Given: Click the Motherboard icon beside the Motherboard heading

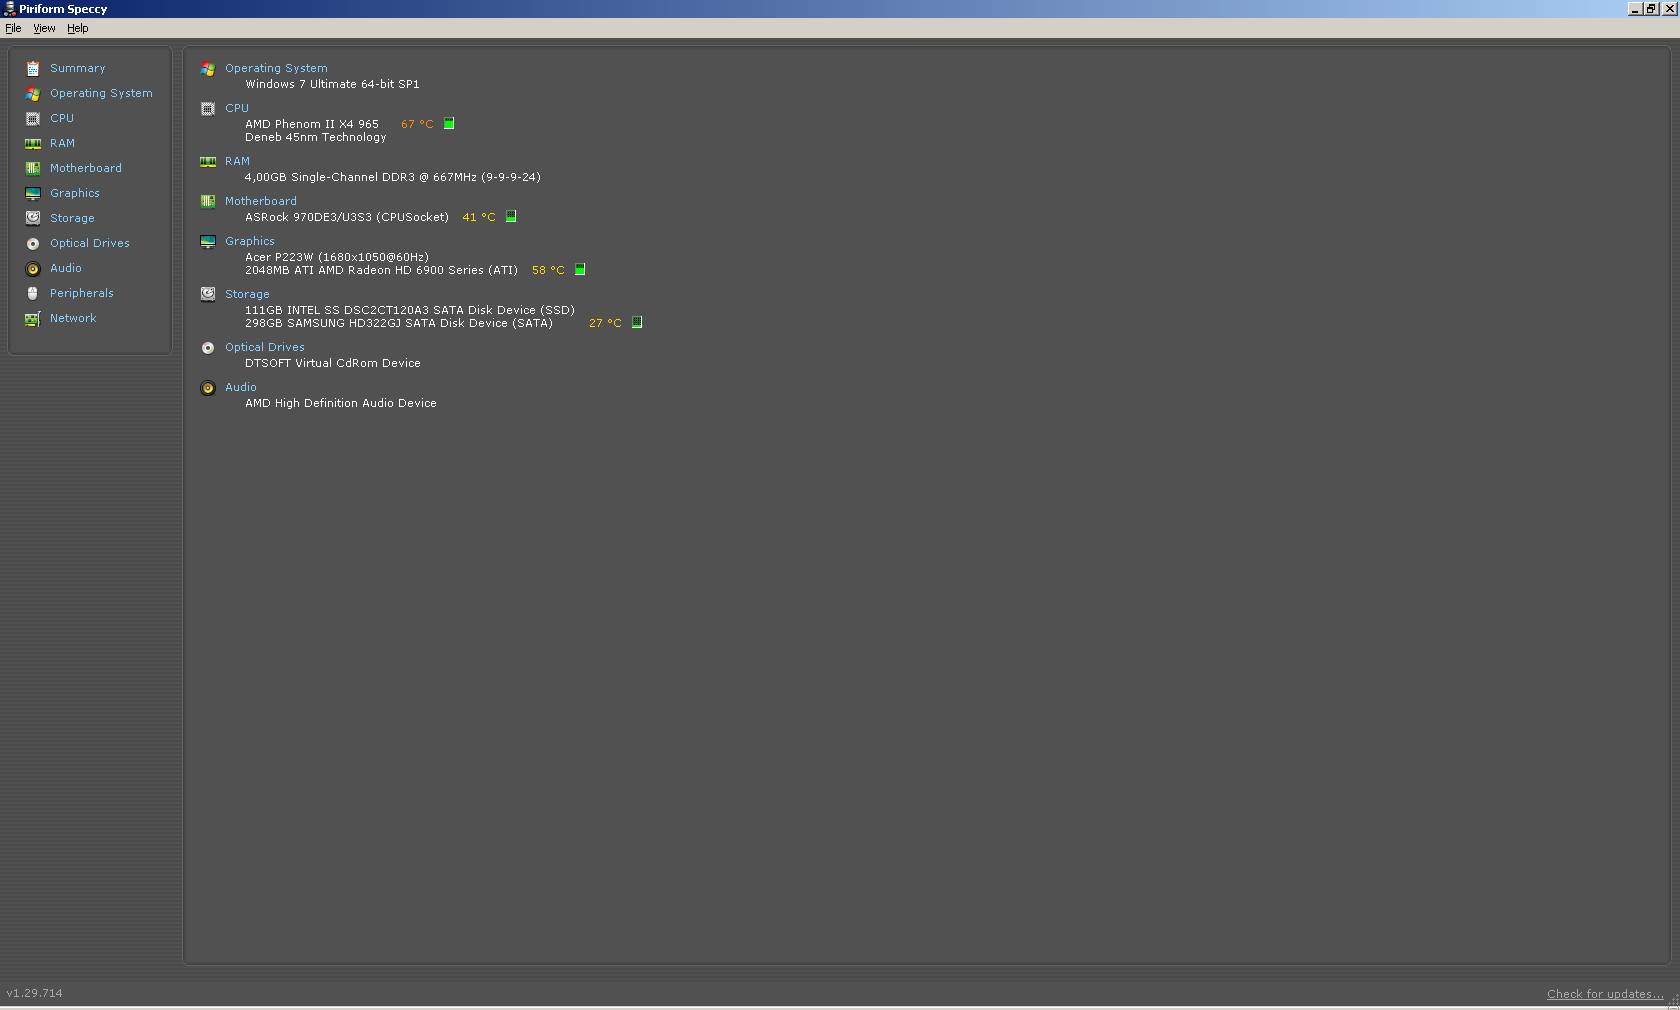Looking at the screenshot, I should click(208, 202).
